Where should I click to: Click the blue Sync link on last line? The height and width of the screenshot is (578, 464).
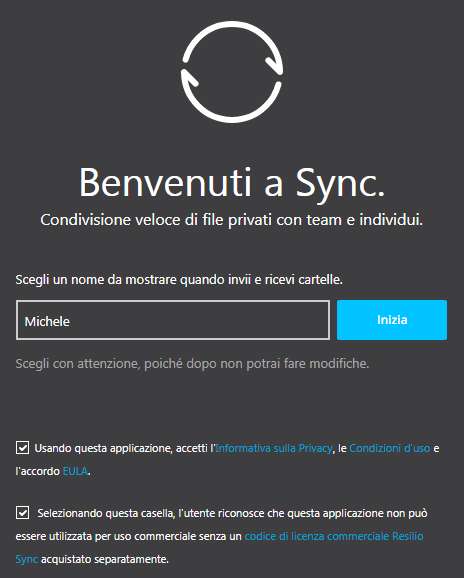click(x=27, y=559)
